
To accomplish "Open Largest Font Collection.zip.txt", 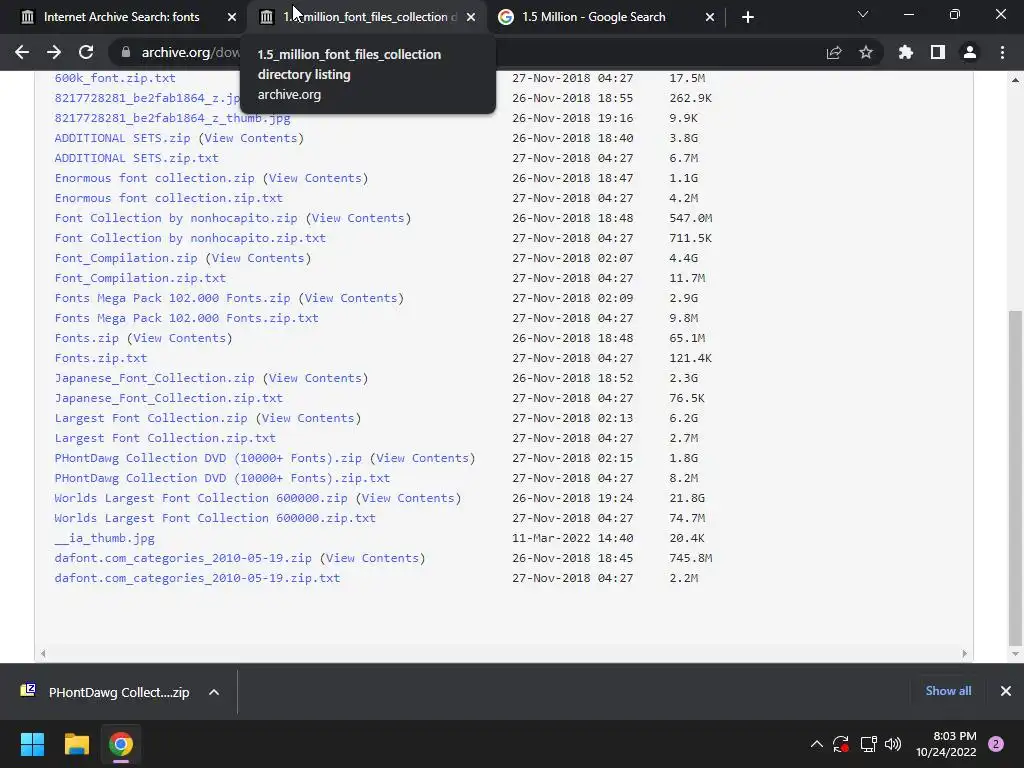I will pyautogui.click(x=165, y=438).
